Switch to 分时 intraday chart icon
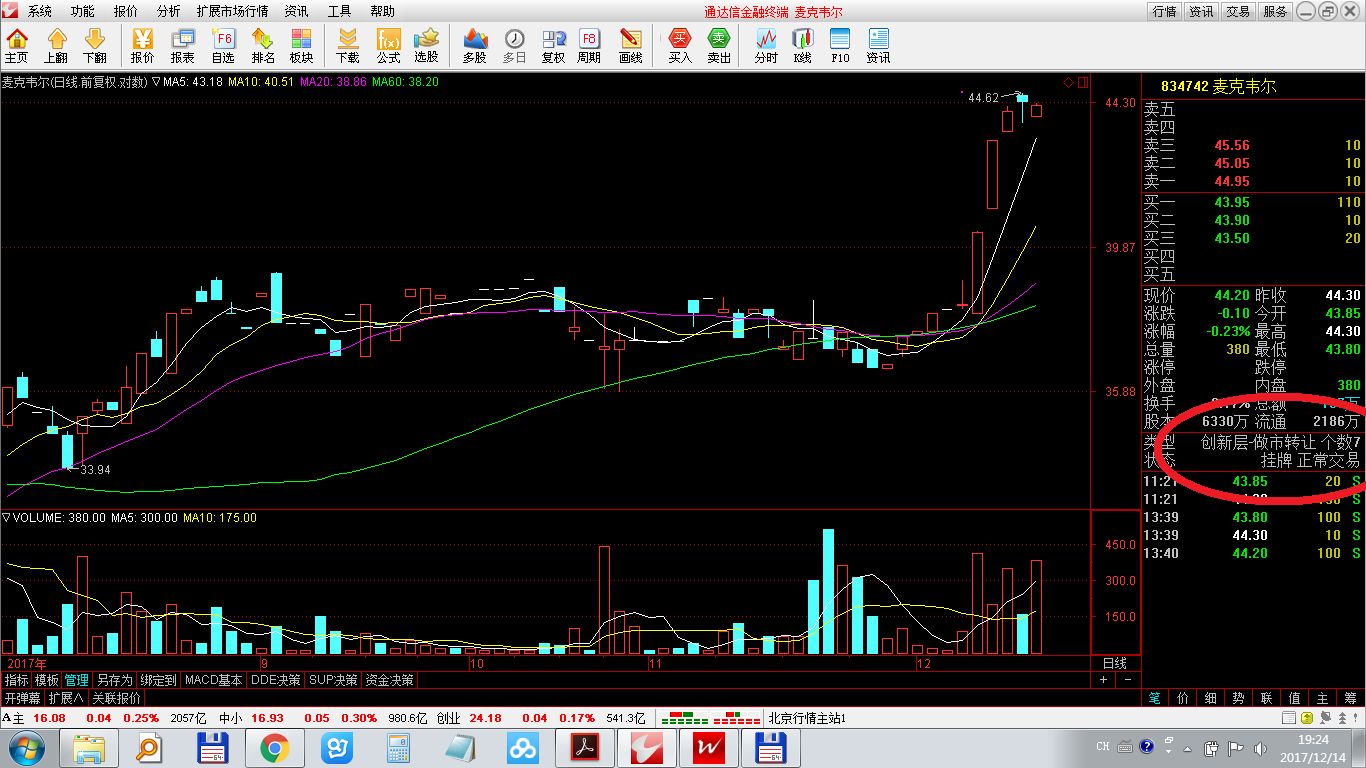The width and height of the screenshot is (1366, 768). pos(766,46)
